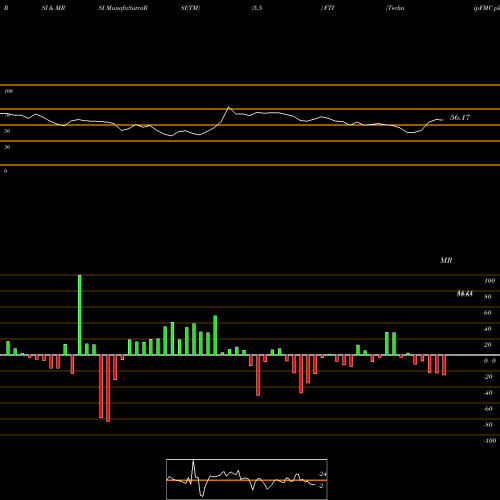500x500 pixels.
Task: Click the 60 label on MR axis
Action: pyautogui.click(x=487, y=313)
